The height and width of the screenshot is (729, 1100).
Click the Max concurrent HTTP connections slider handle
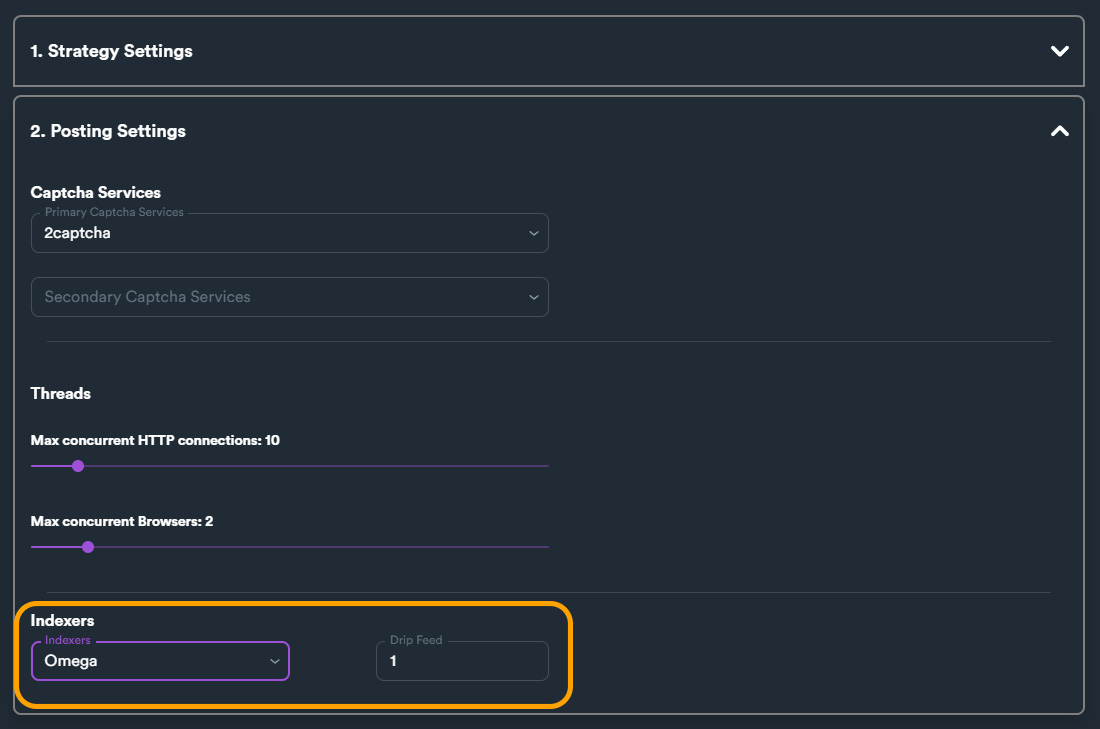tap(78, 466)
